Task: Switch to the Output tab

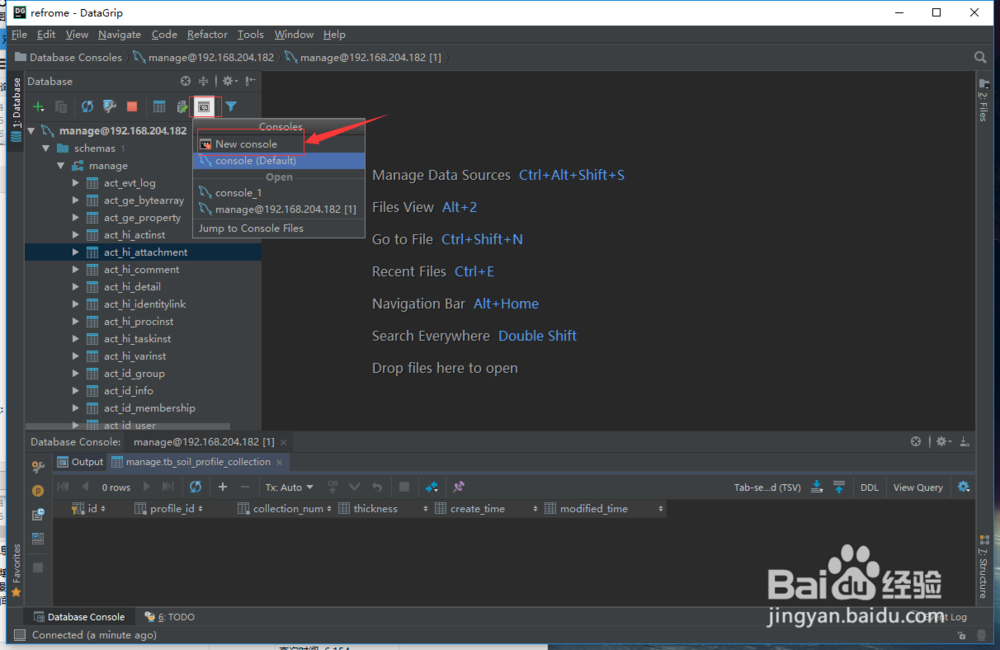Action: click(x=80, y=462)
